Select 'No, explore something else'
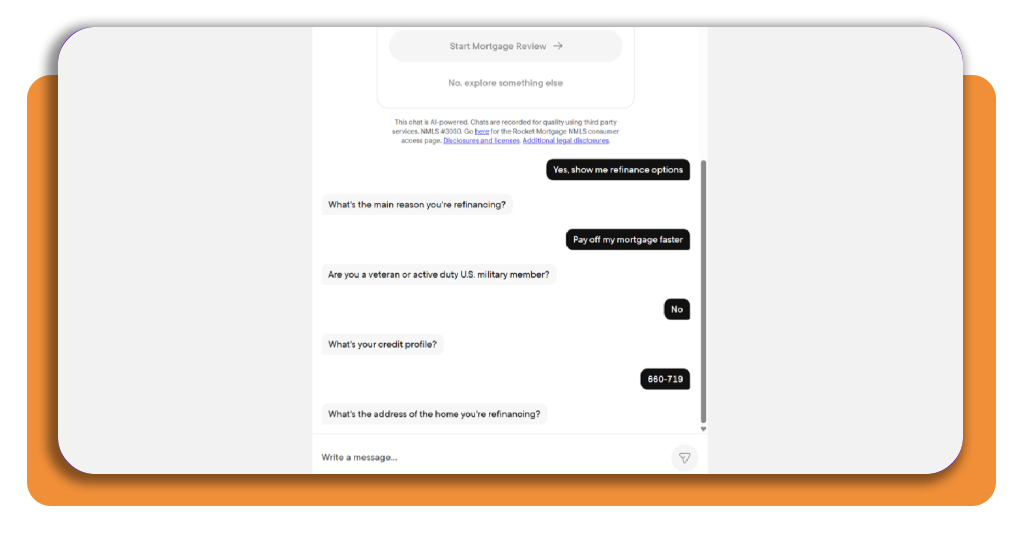Image resolution: width=1024 pixels, height=536 pixels. (505, 83)
